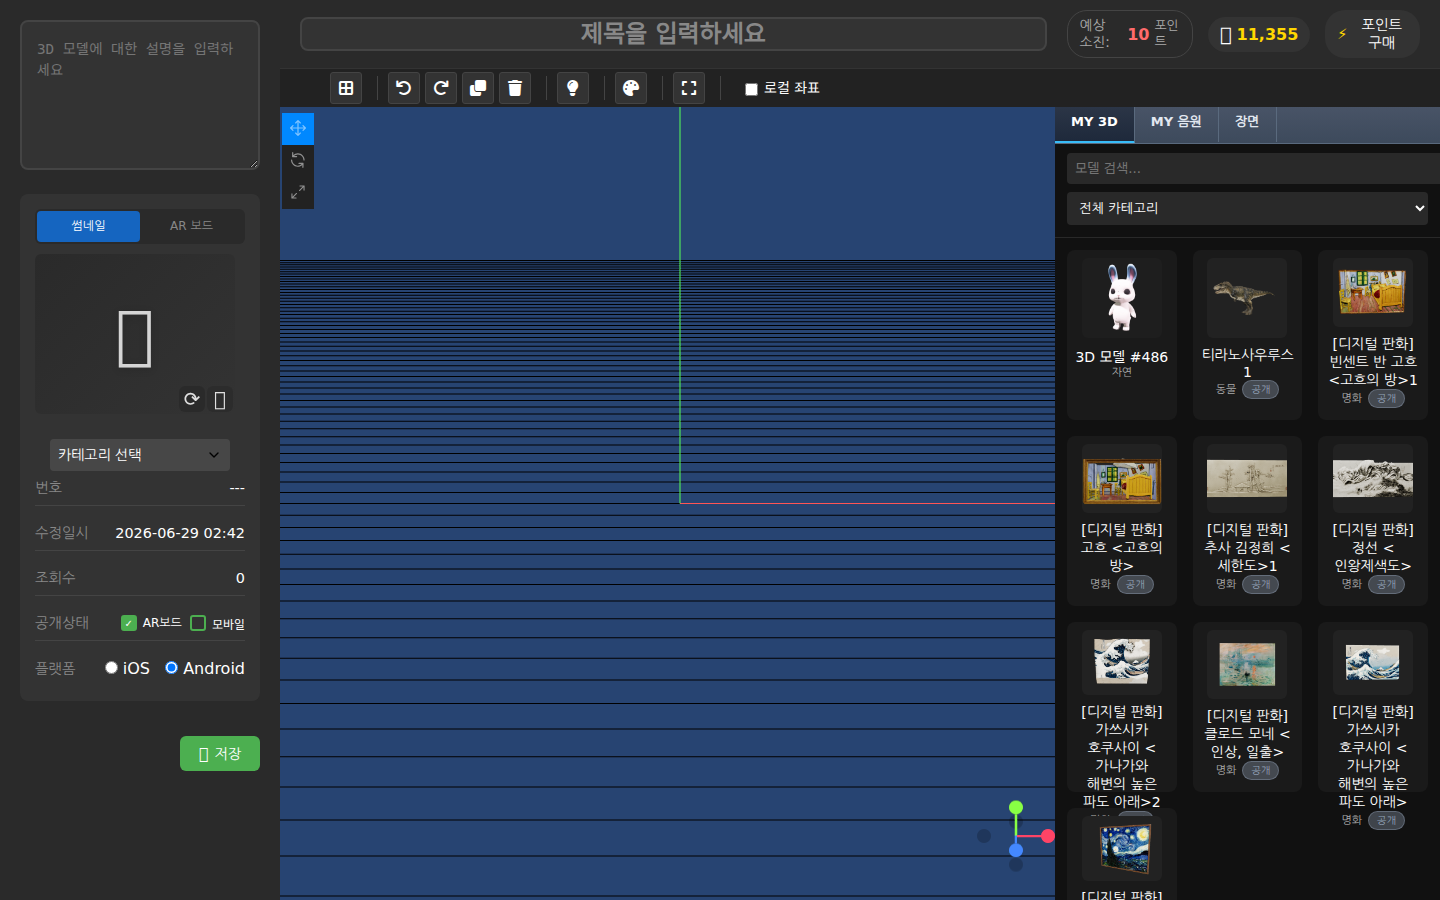Click the title input field
The height and width of the screenshot is (900, 1440).
click(673, 34)
